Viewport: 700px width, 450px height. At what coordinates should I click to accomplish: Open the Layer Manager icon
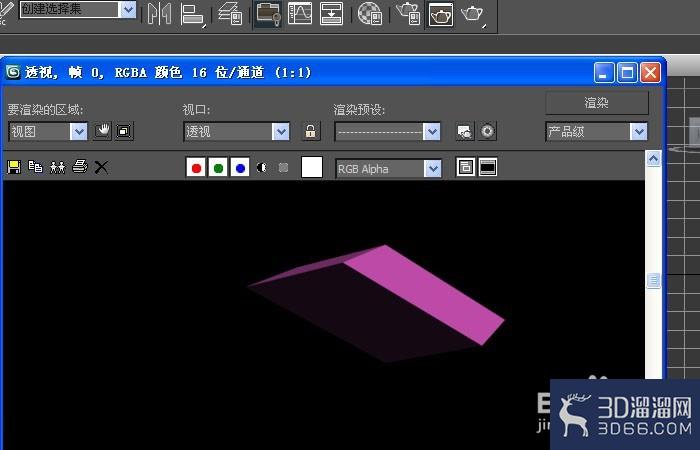(x=230, y=13)
